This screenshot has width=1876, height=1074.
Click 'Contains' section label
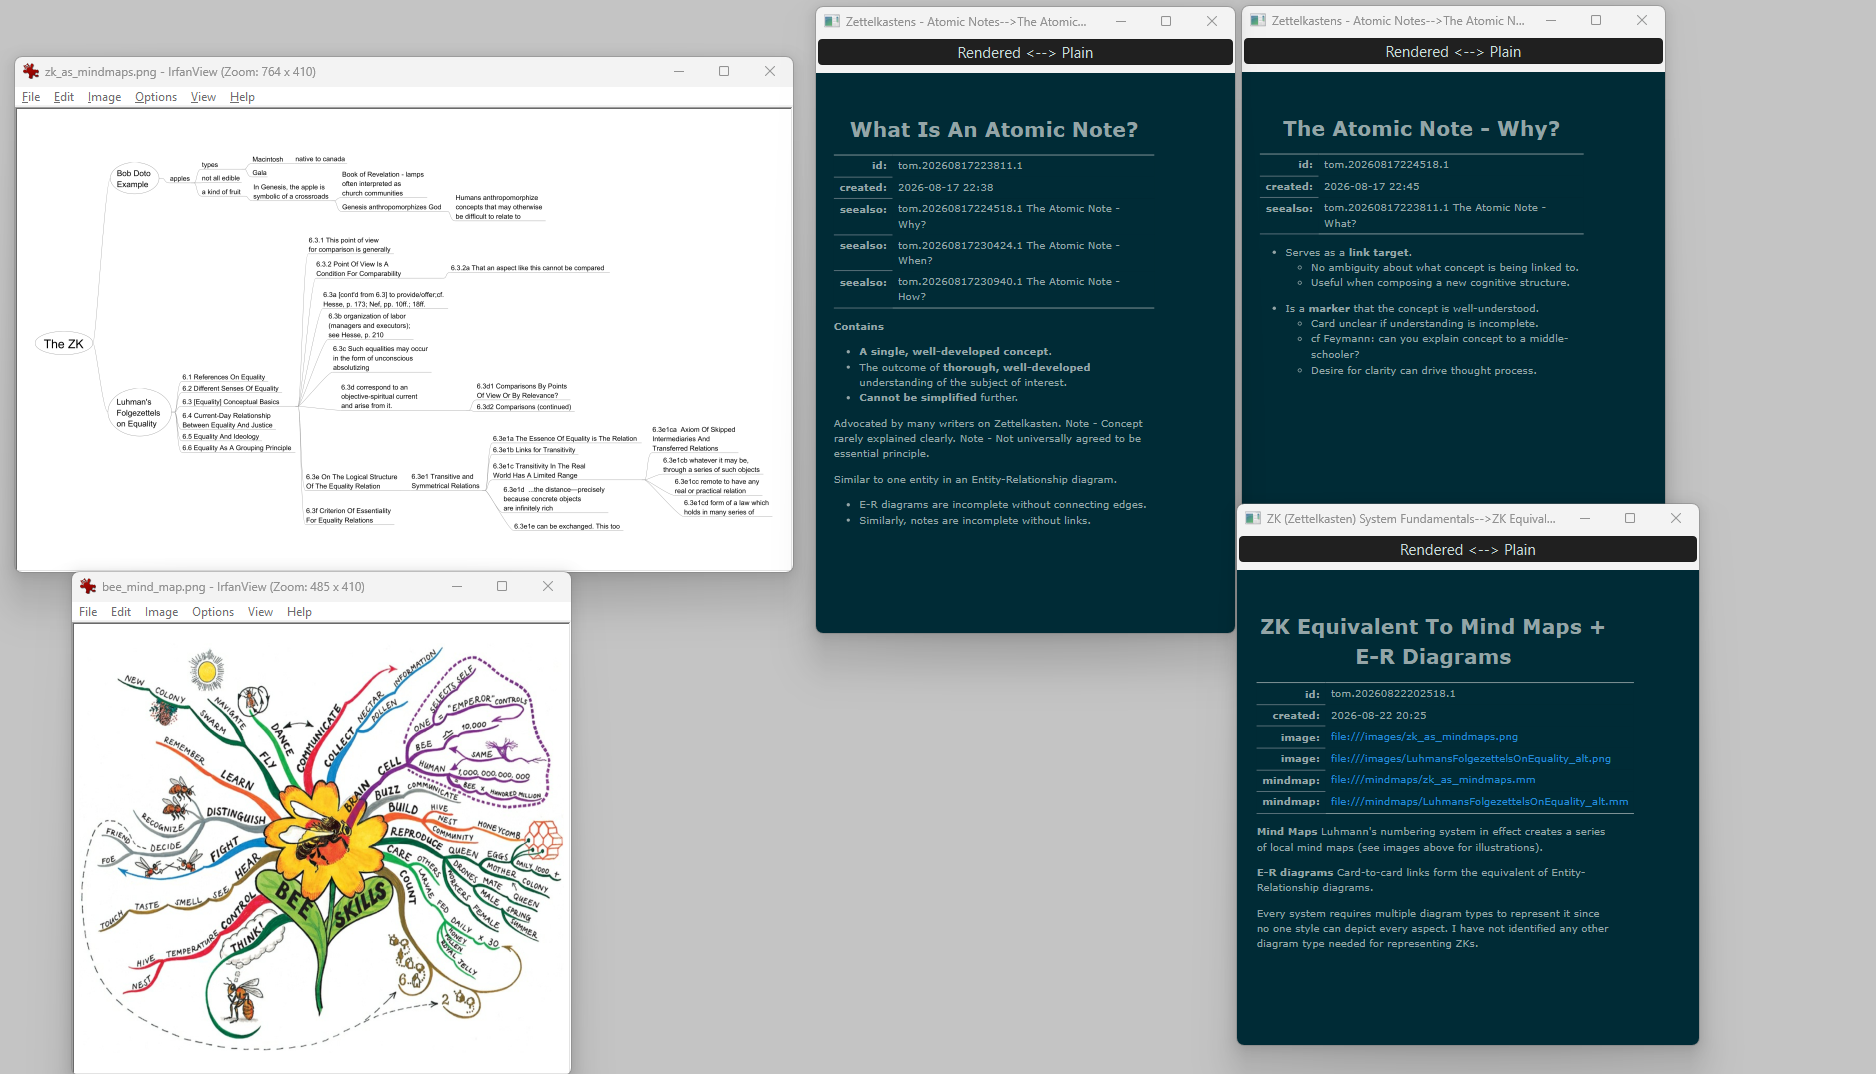(859, 327)
